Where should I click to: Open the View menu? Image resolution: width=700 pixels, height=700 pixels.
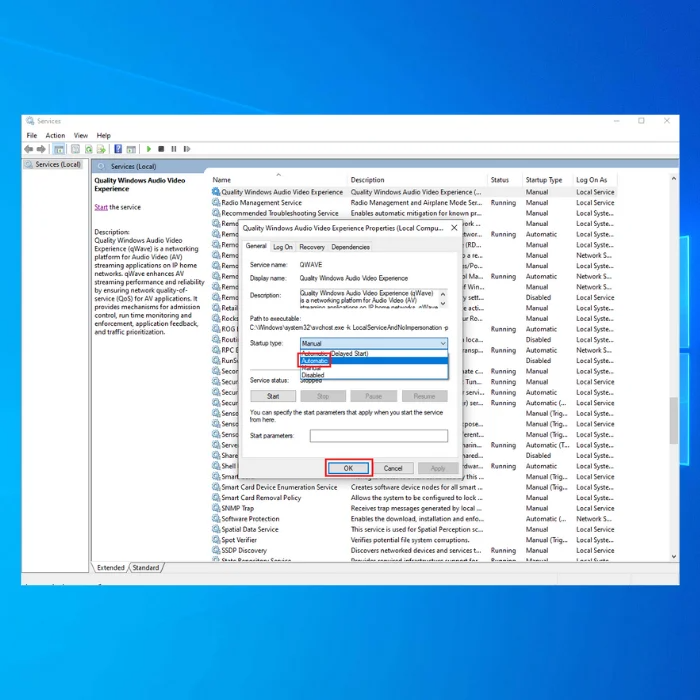pos(81,135)
